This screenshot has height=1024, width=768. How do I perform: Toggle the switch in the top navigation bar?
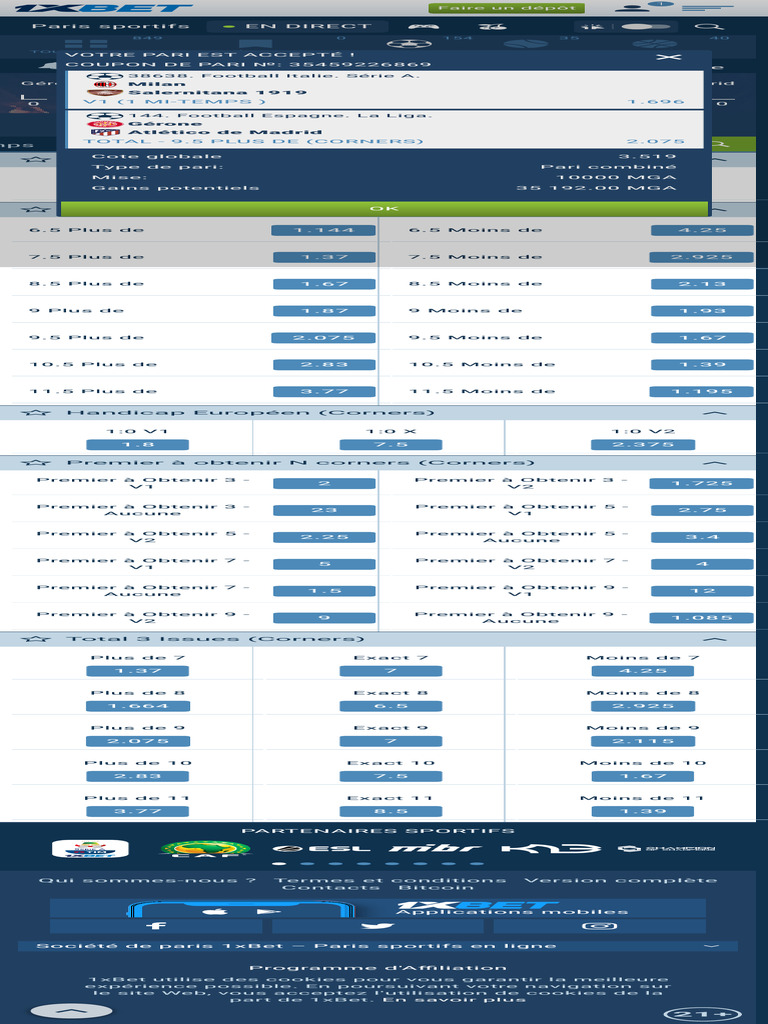pos(645,27)
